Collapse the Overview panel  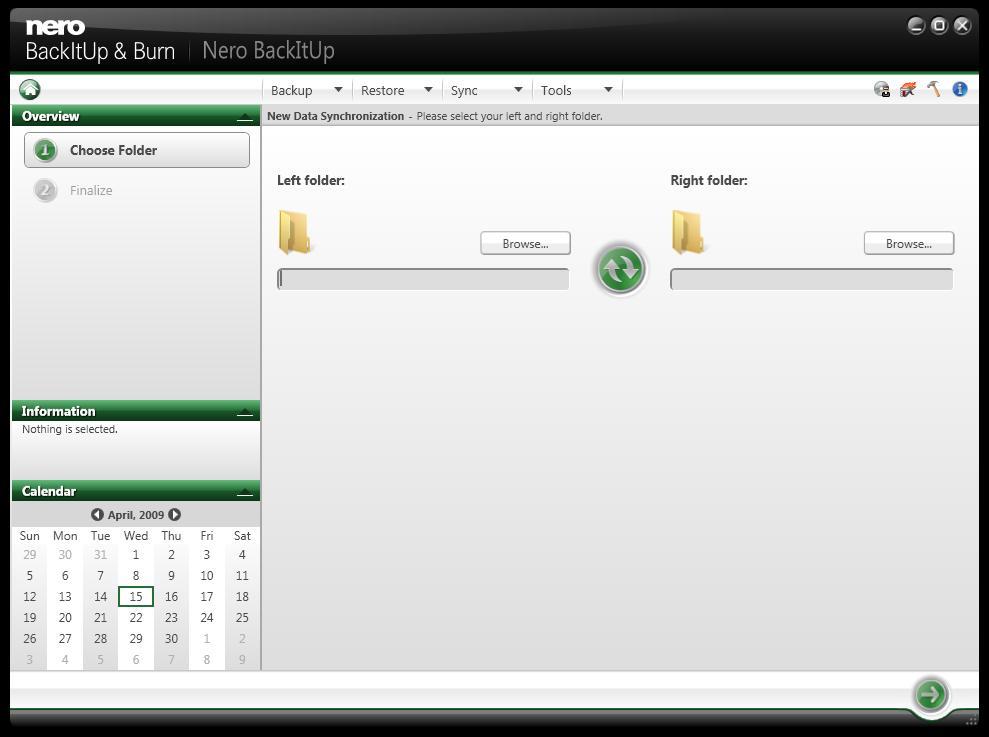click(x=245, y=117)
